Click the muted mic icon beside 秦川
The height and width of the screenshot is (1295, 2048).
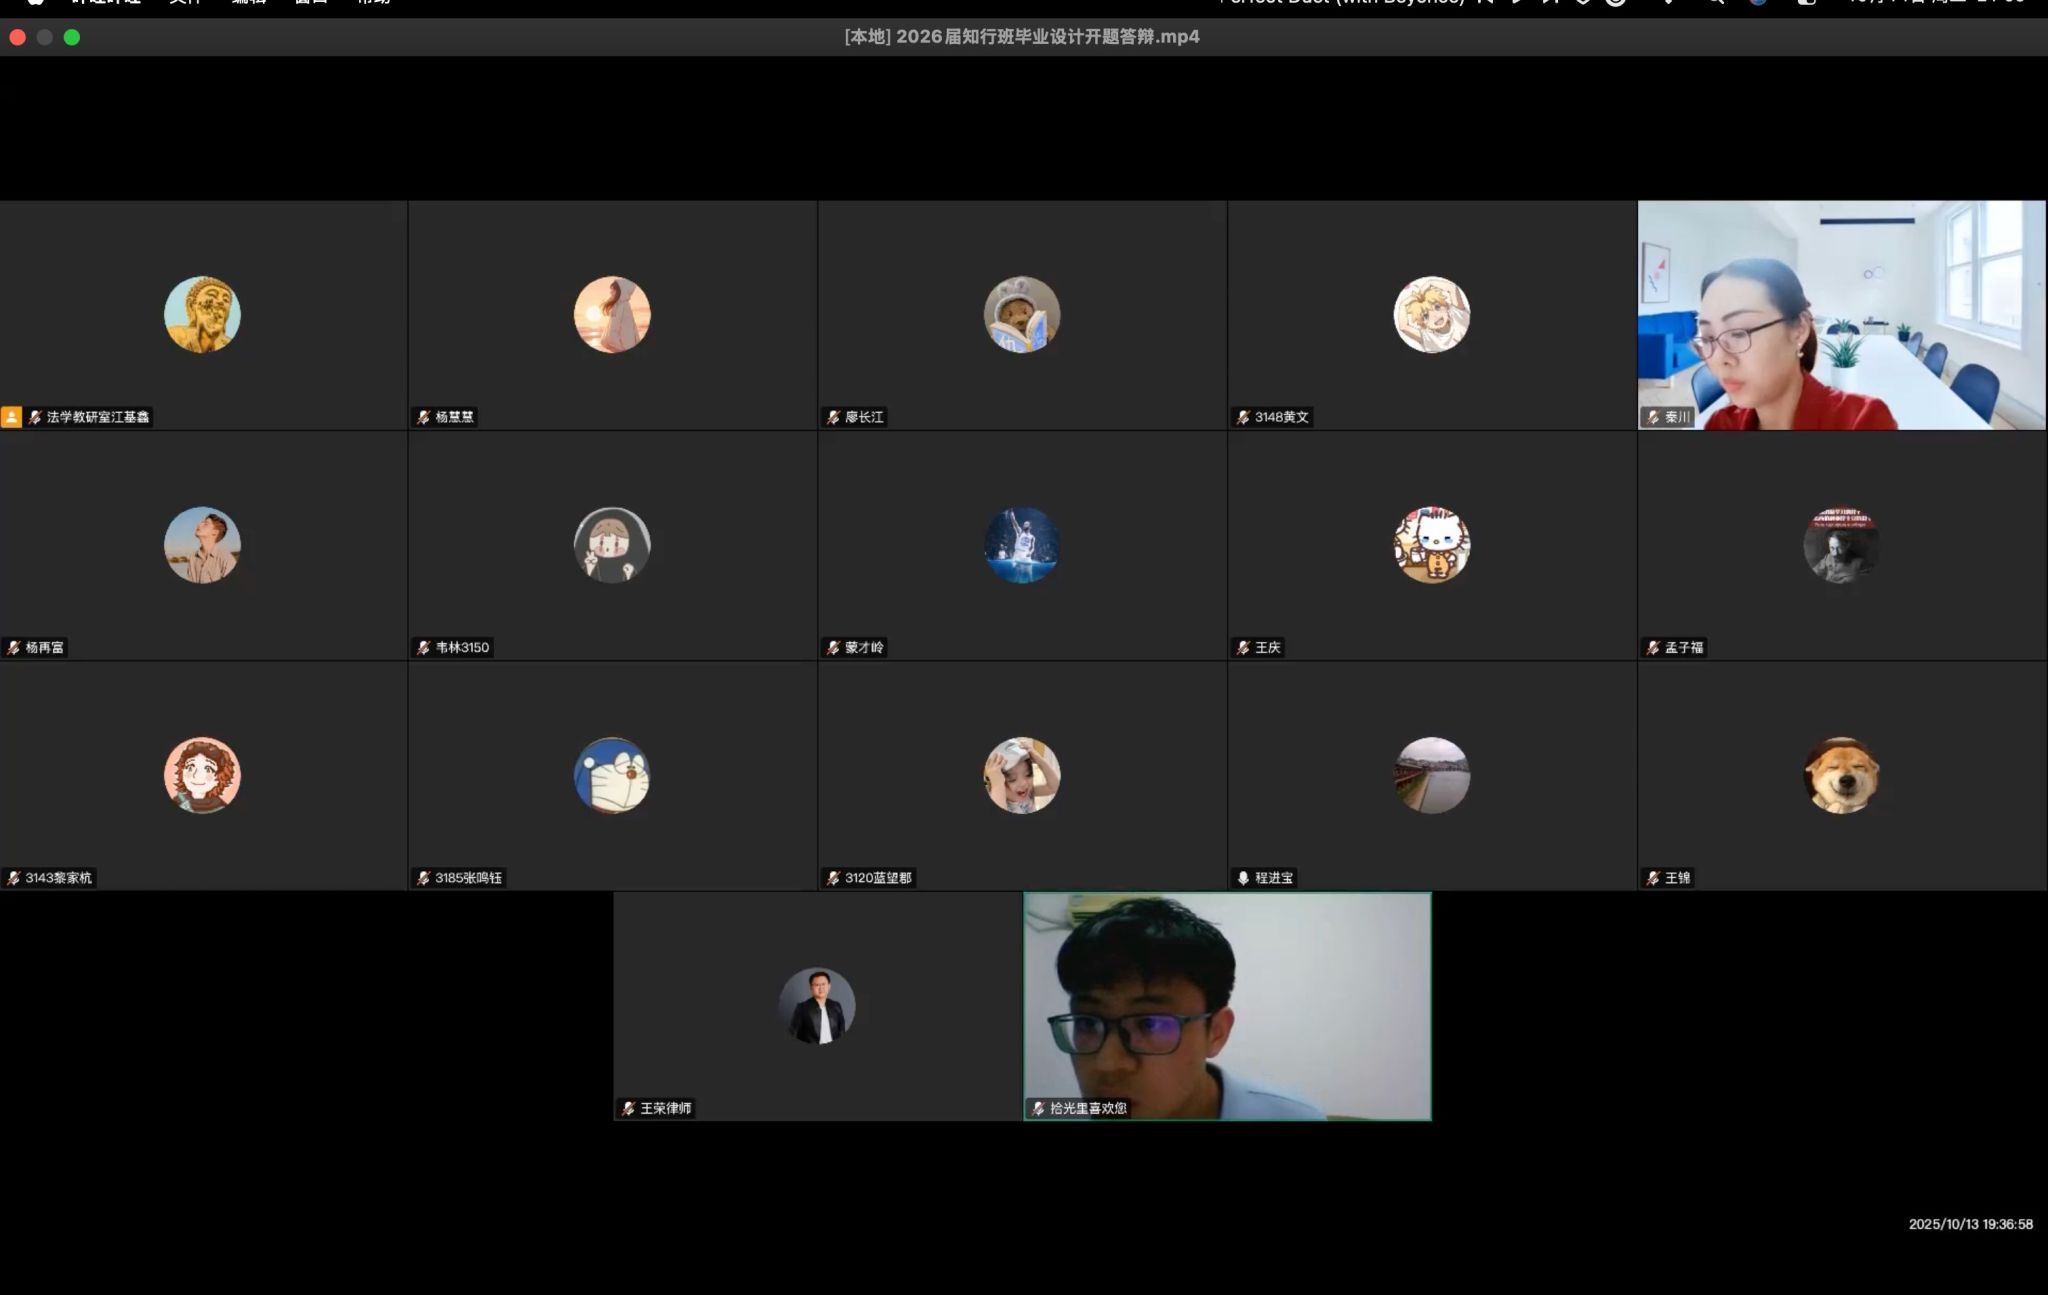click(1653, 417)
